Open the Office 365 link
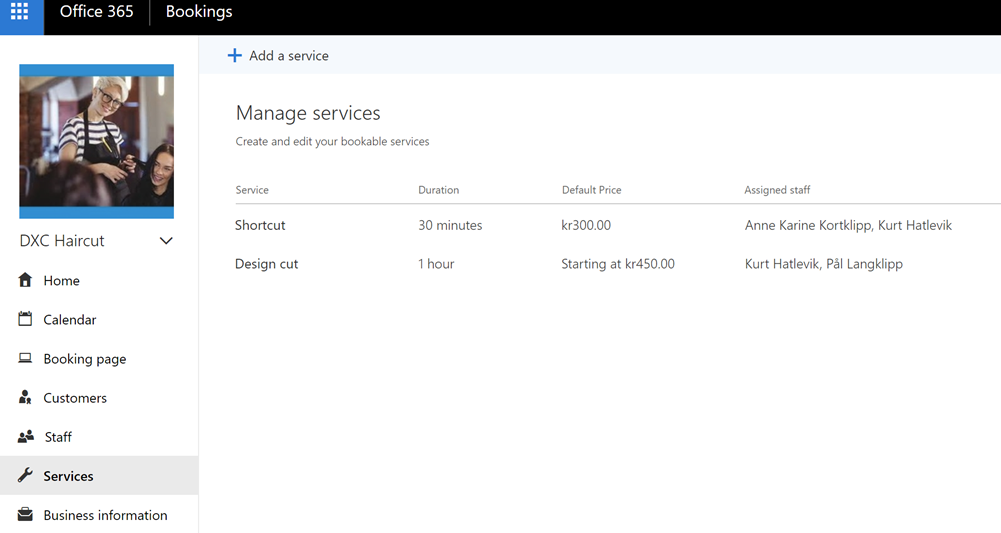 (96, 12)
